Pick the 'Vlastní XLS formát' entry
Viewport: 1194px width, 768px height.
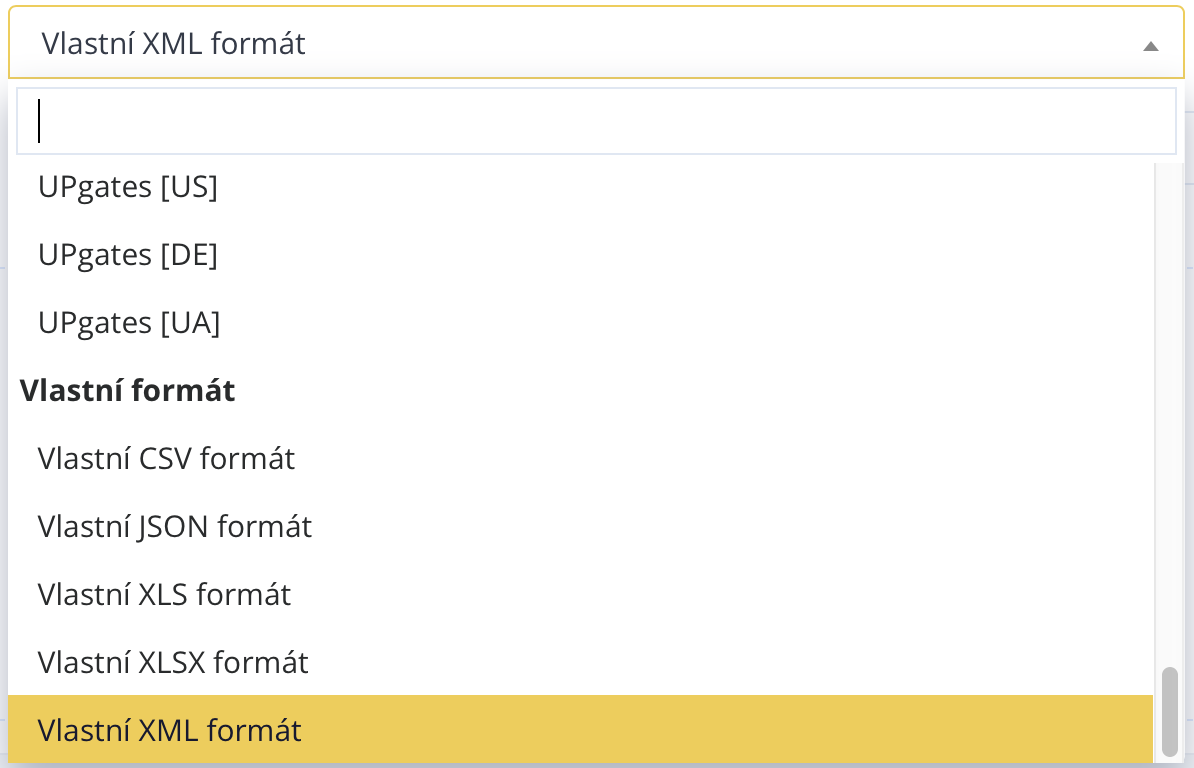tap(164, 595)
